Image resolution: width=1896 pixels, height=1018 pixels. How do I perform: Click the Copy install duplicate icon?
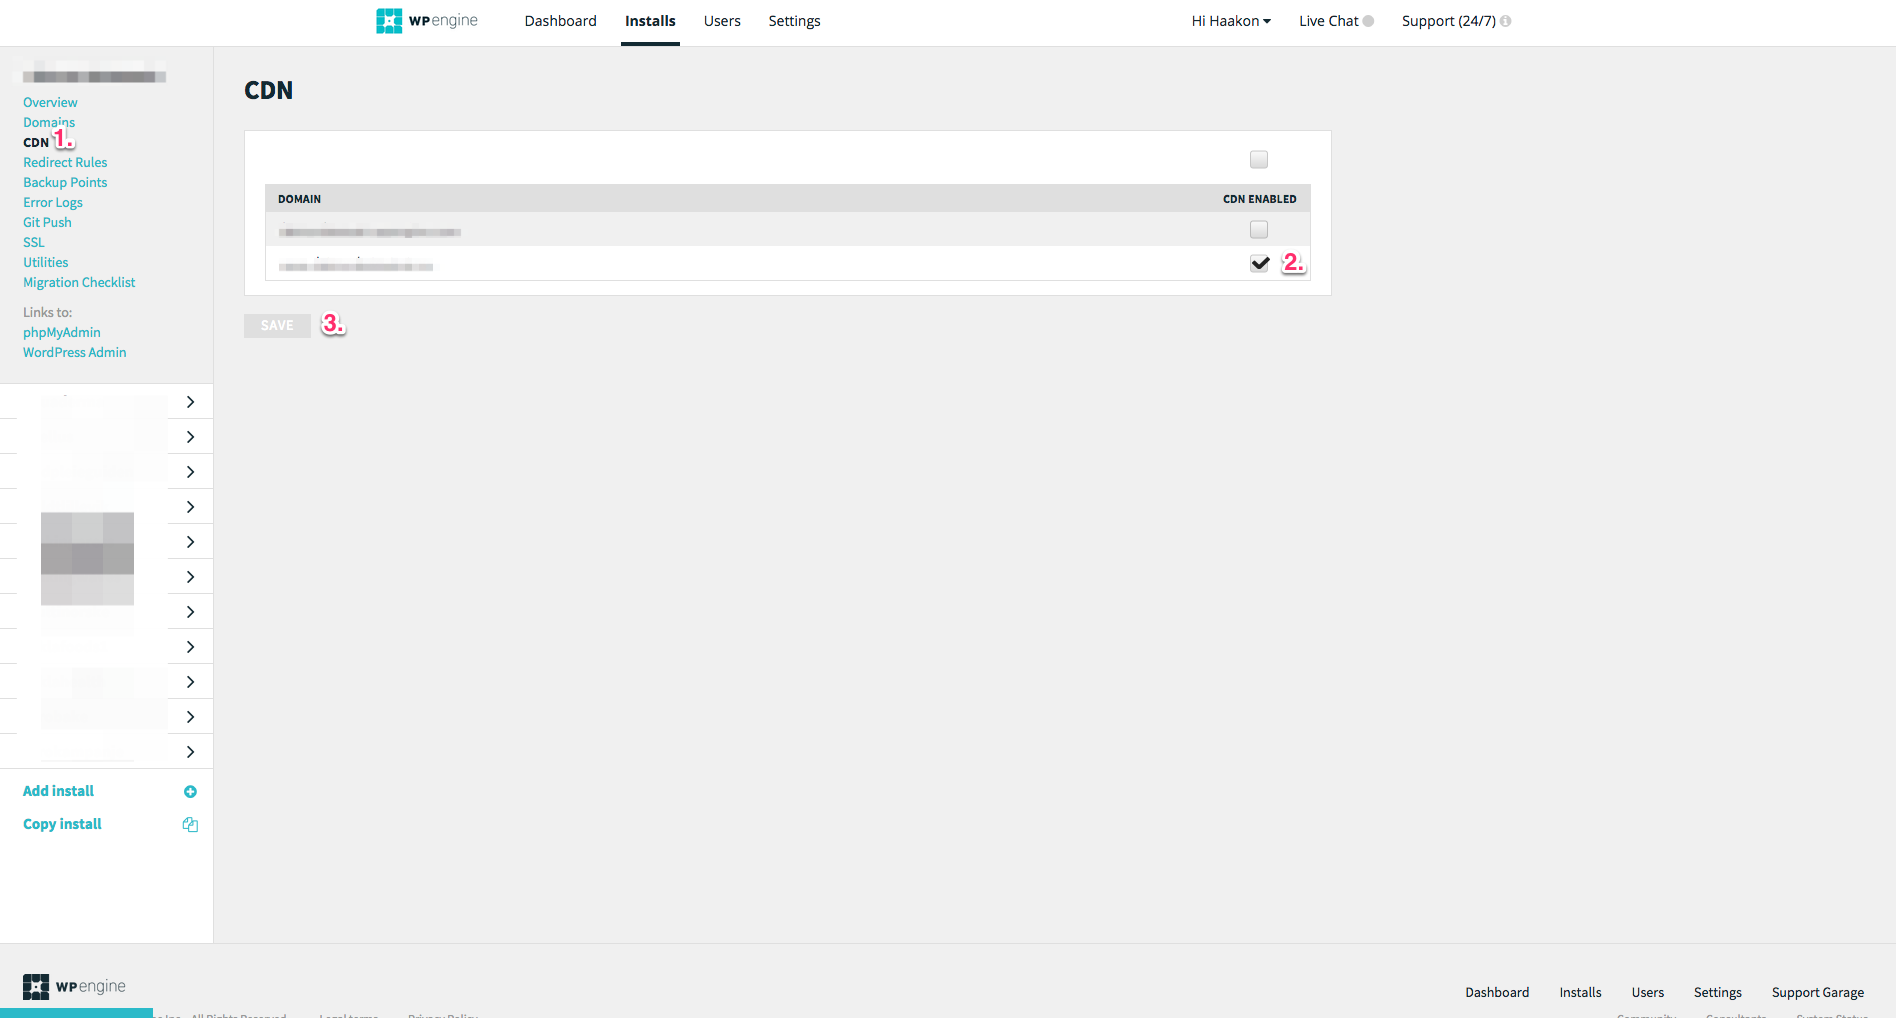point(190,825)
